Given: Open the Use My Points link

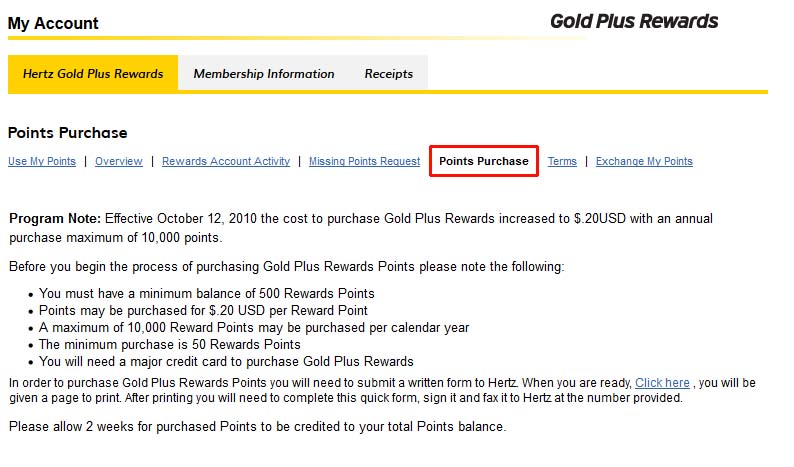Looking at the screenshot, I should click(x=42, y=161).
